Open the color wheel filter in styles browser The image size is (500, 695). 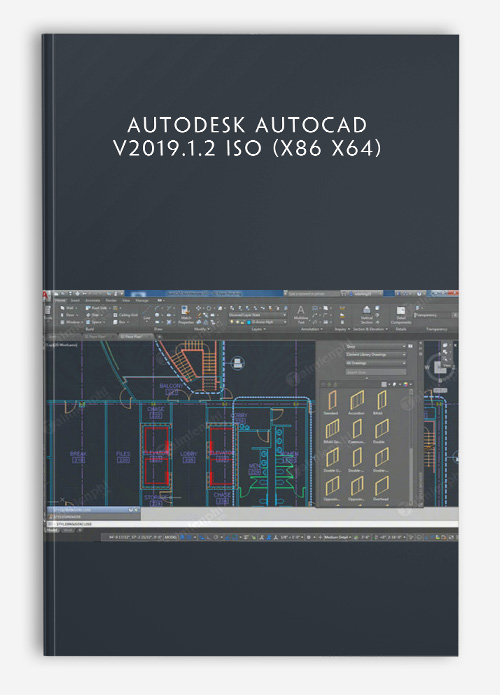405,384
